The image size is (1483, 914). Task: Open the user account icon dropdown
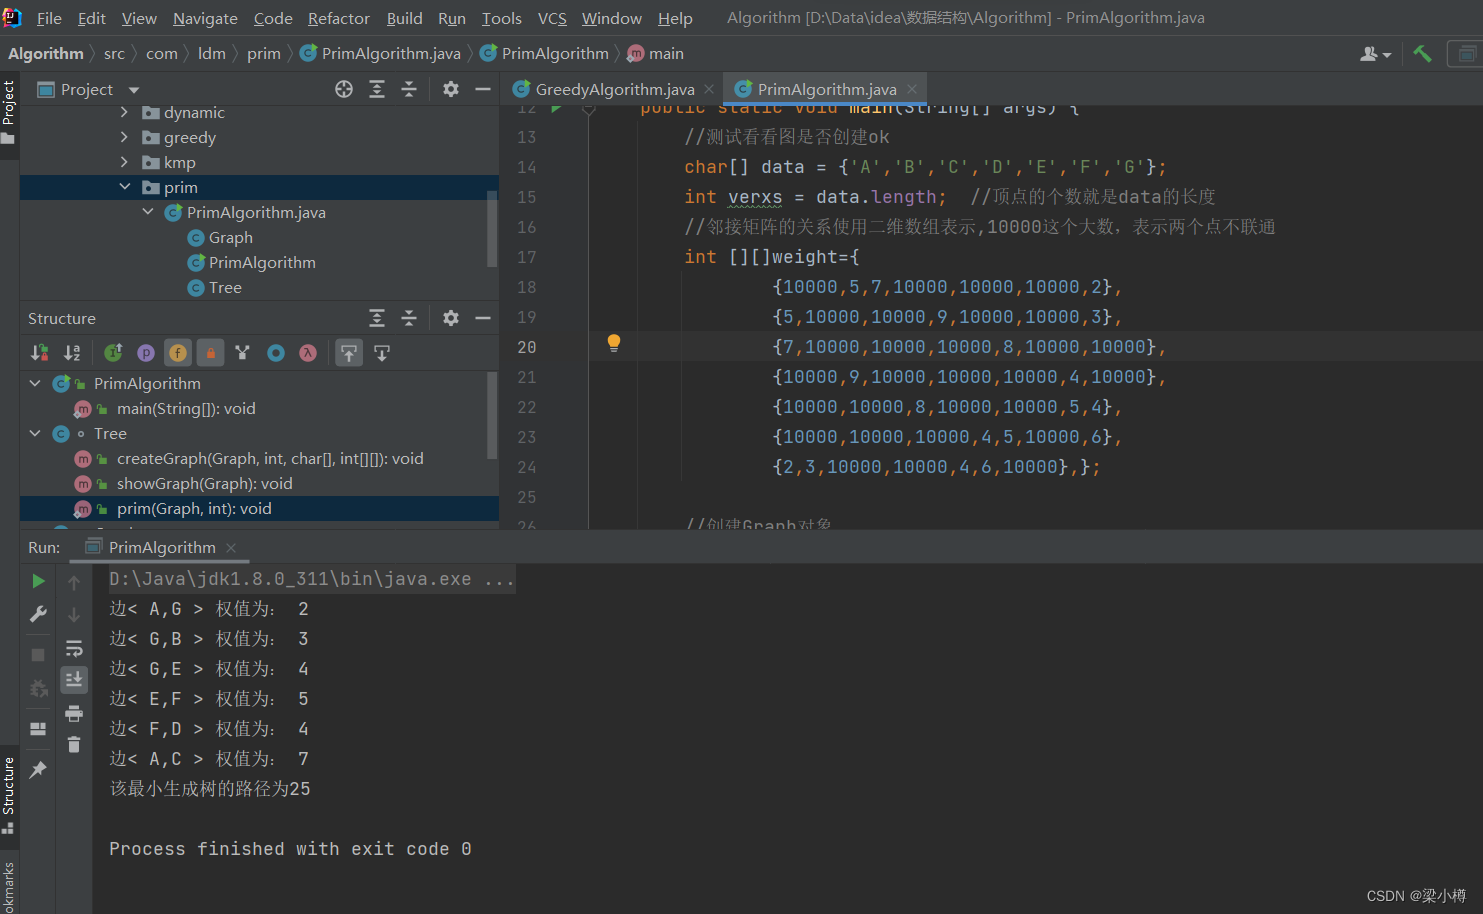pyautogui.click(x=1376, y=54)
